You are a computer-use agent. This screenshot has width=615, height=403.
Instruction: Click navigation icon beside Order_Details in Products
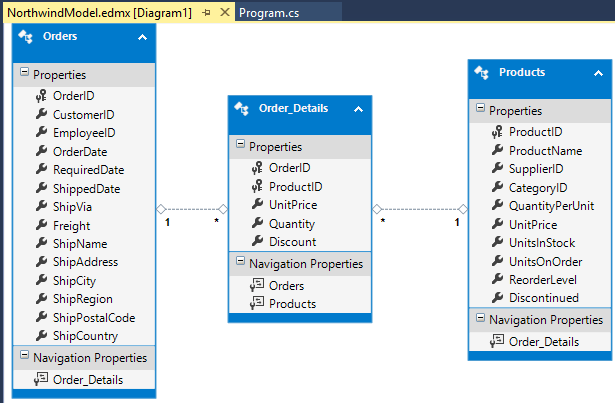pyautogui.click(x=497, y=341)
